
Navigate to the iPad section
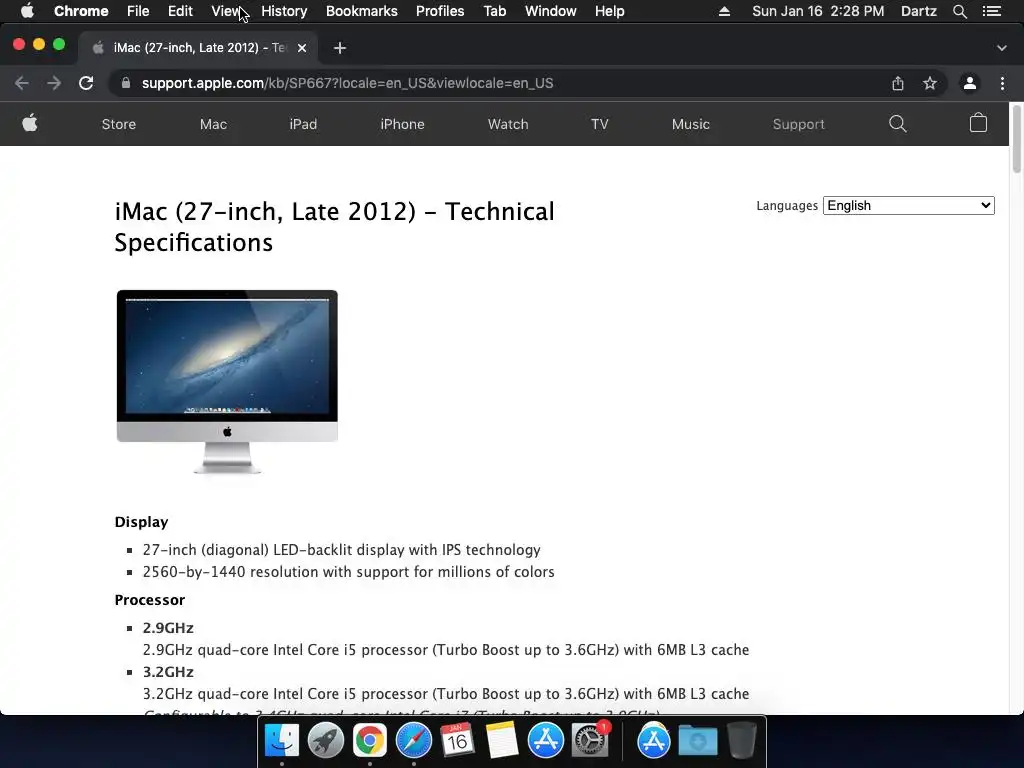click(303, 124)
